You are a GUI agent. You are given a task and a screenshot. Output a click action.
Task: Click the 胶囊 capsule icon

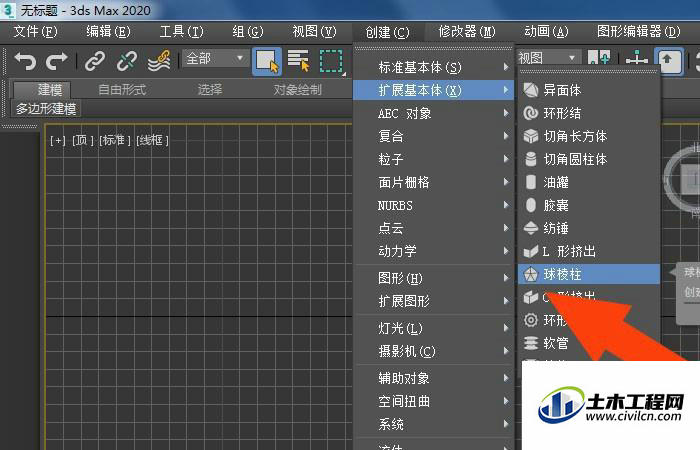[x=530, y=205]
